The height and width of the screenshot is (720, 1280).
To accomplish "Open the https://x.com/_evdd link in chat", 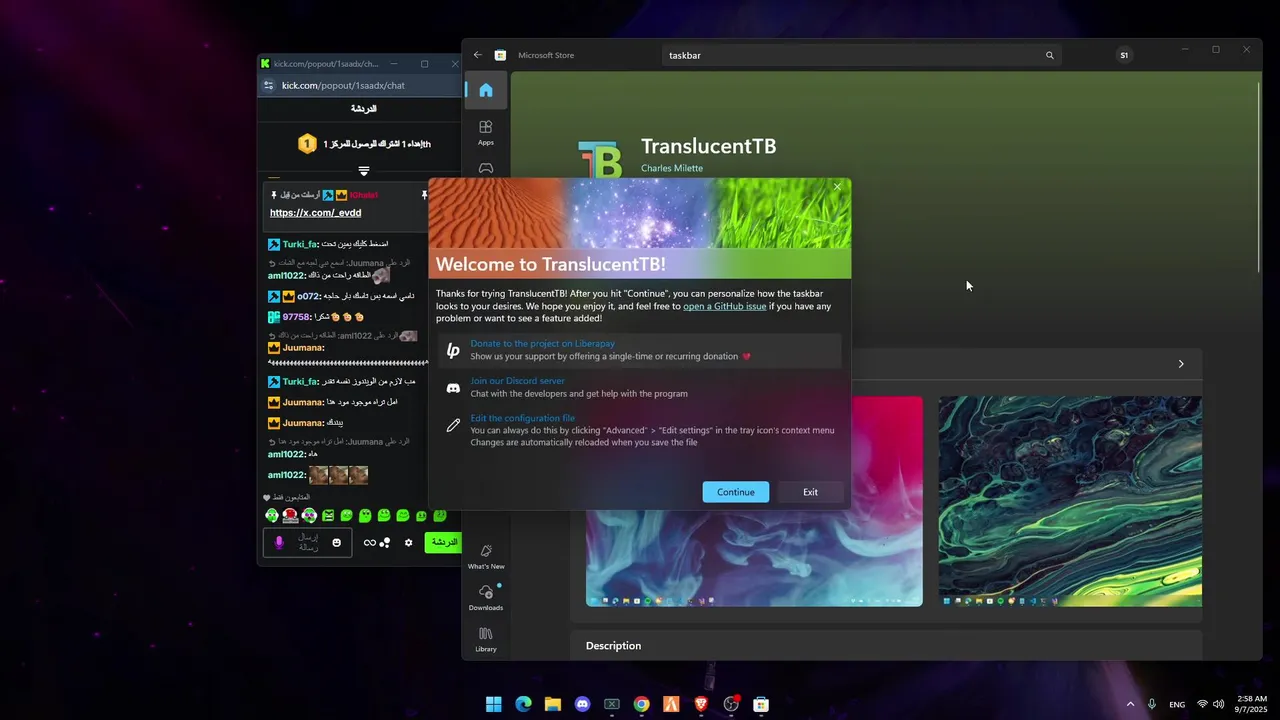I will click(316, 213).
